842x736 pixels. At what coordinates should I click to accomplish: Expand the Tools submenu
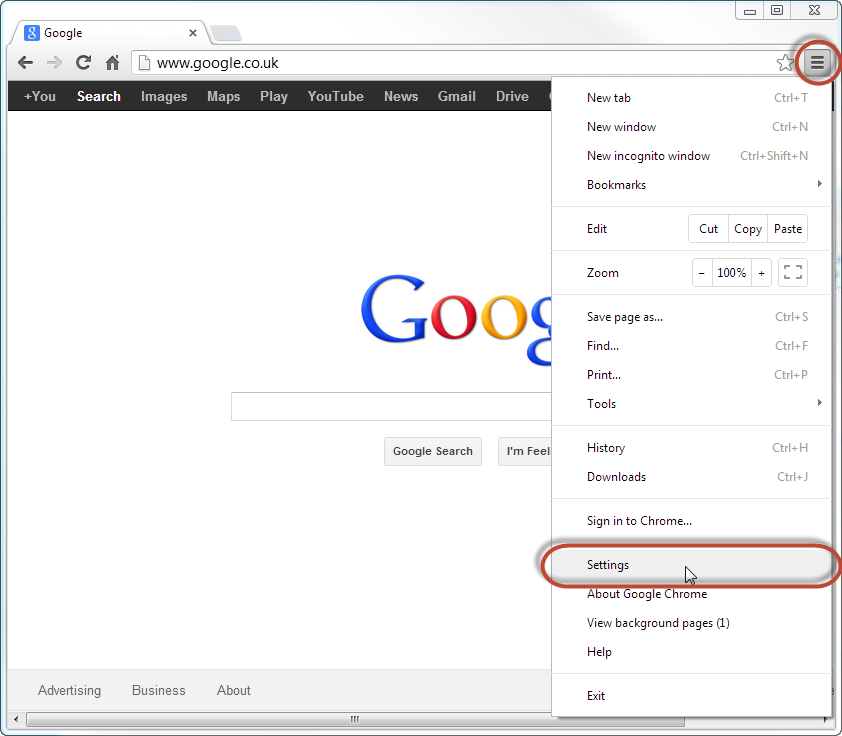pos(691,404)
